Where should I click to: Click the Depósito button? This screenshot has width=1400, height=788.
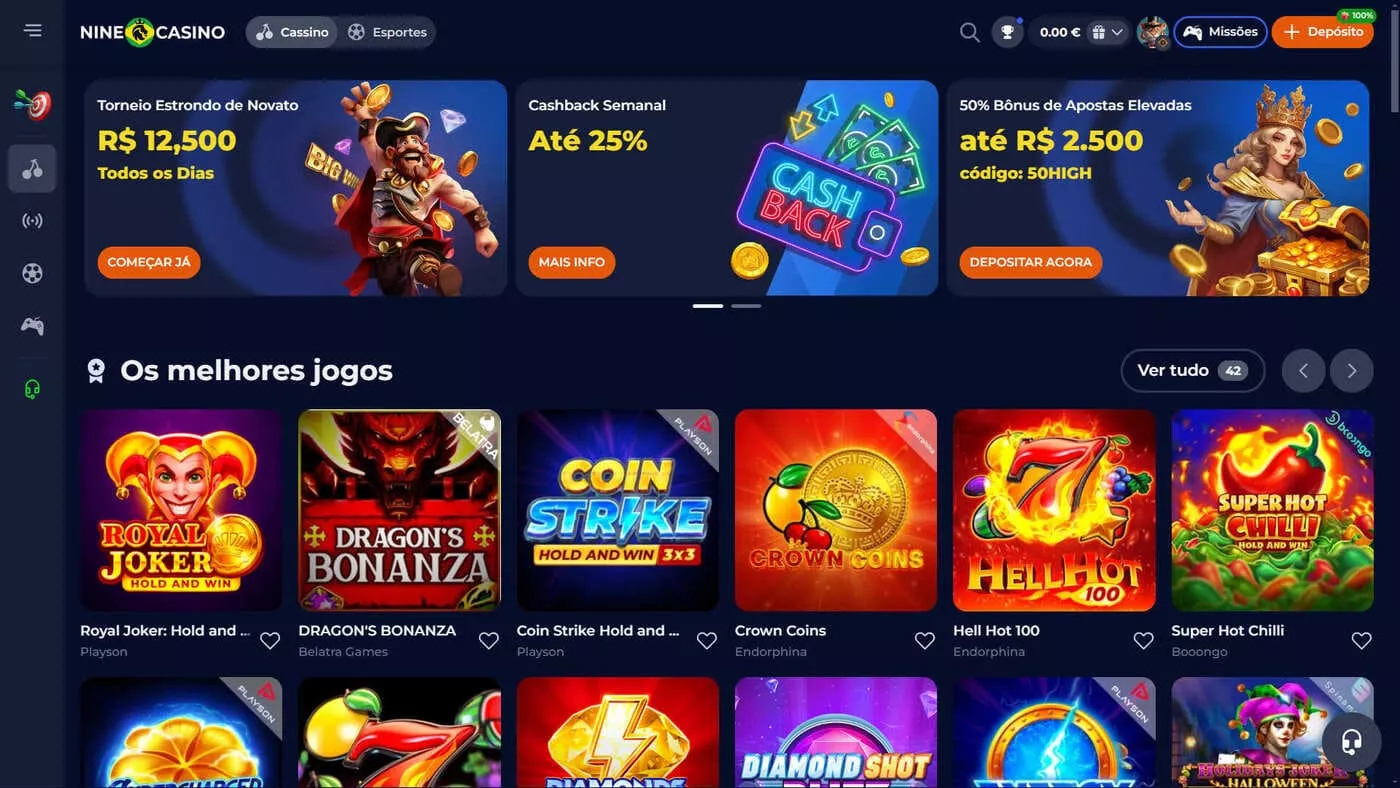click(1323, 32)
